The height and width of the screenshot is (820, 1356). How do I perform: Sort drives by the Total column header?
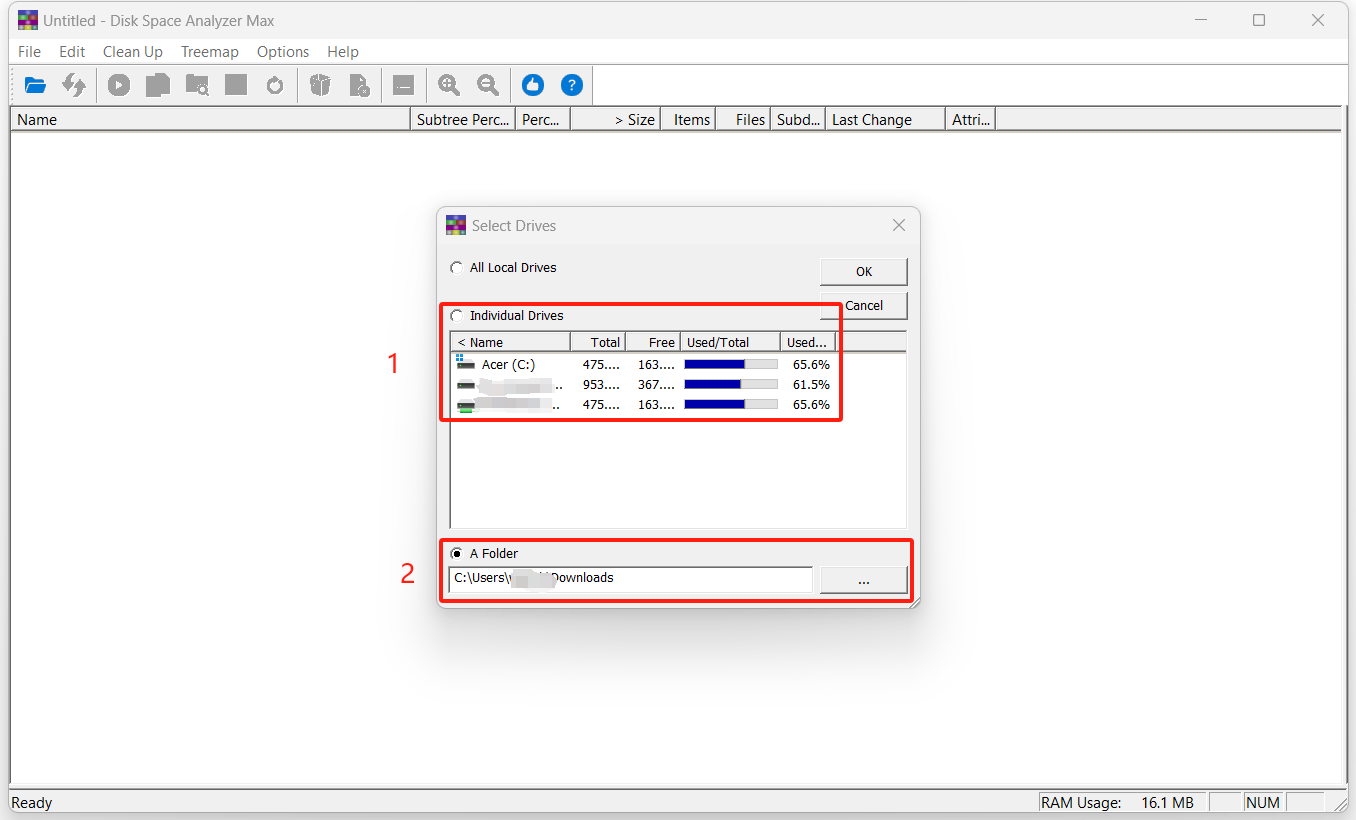pos(598,342)
